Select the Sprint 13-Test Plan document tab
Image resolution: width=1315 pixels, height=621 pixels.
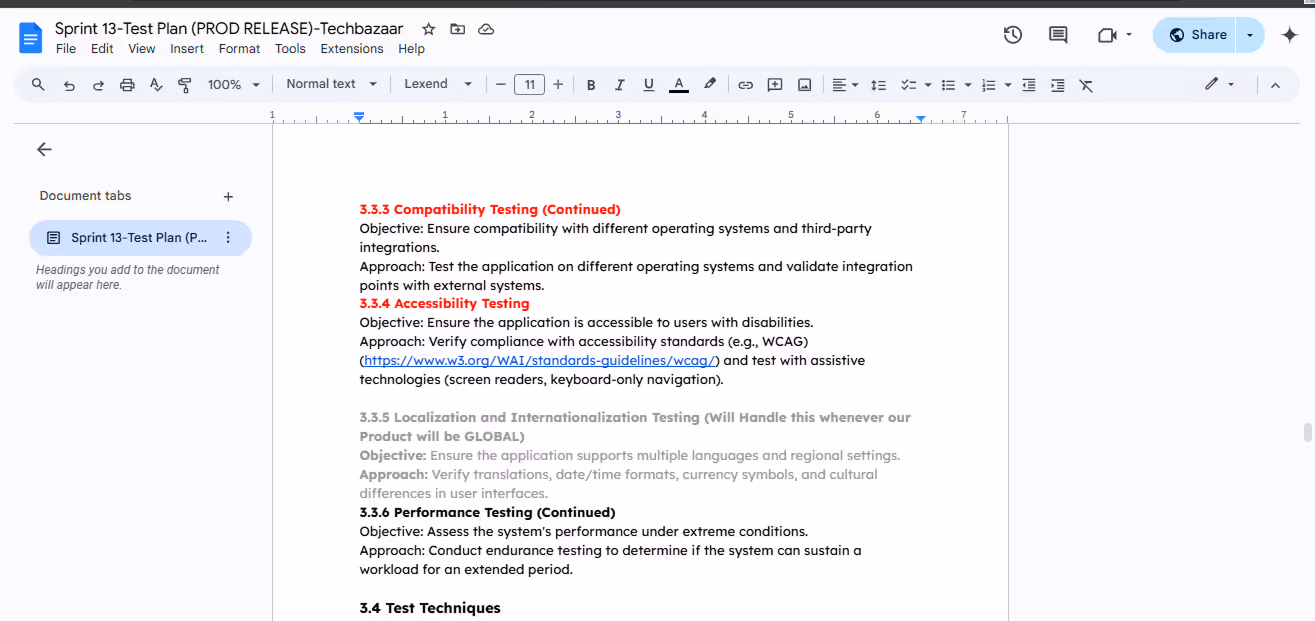(x=140, y=238)
